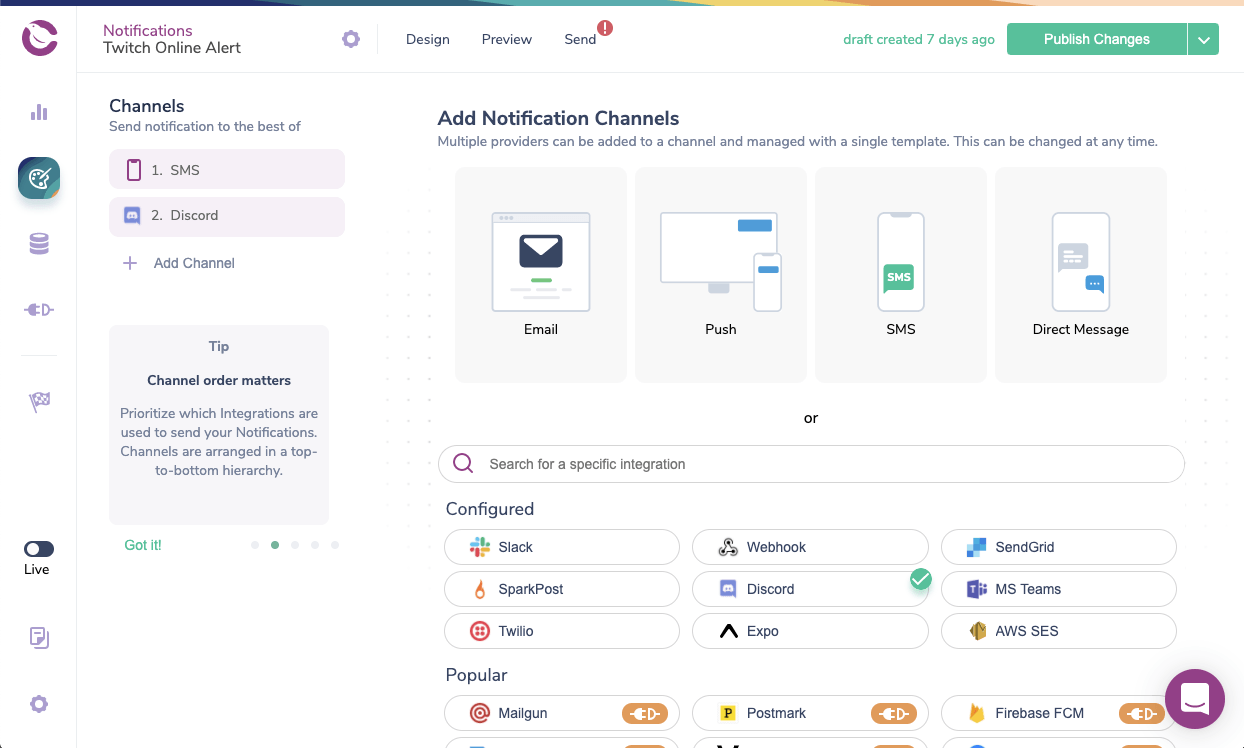1244x748 pixels.
Task: Click the Publish Changes button
Action: point(1096,39)
